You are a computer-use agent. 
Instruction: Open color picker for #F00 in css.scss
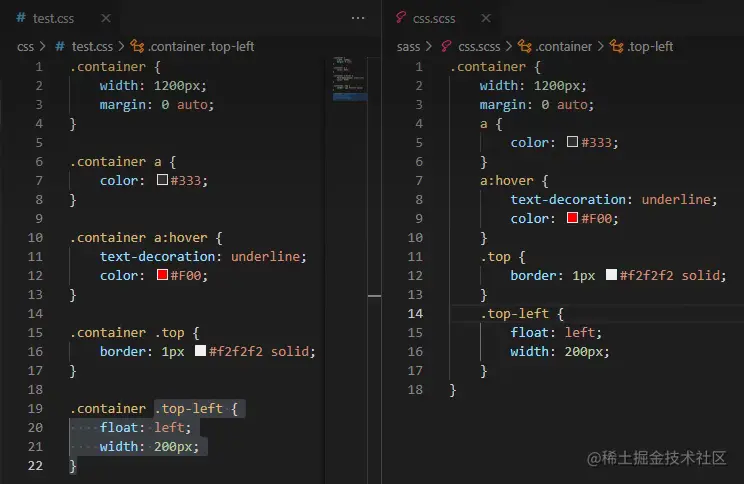tap(572, 218)
